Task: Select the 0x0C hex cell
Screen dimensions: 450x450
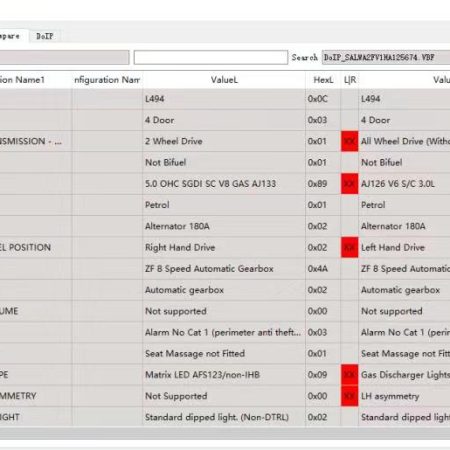Action: [323, 99]
